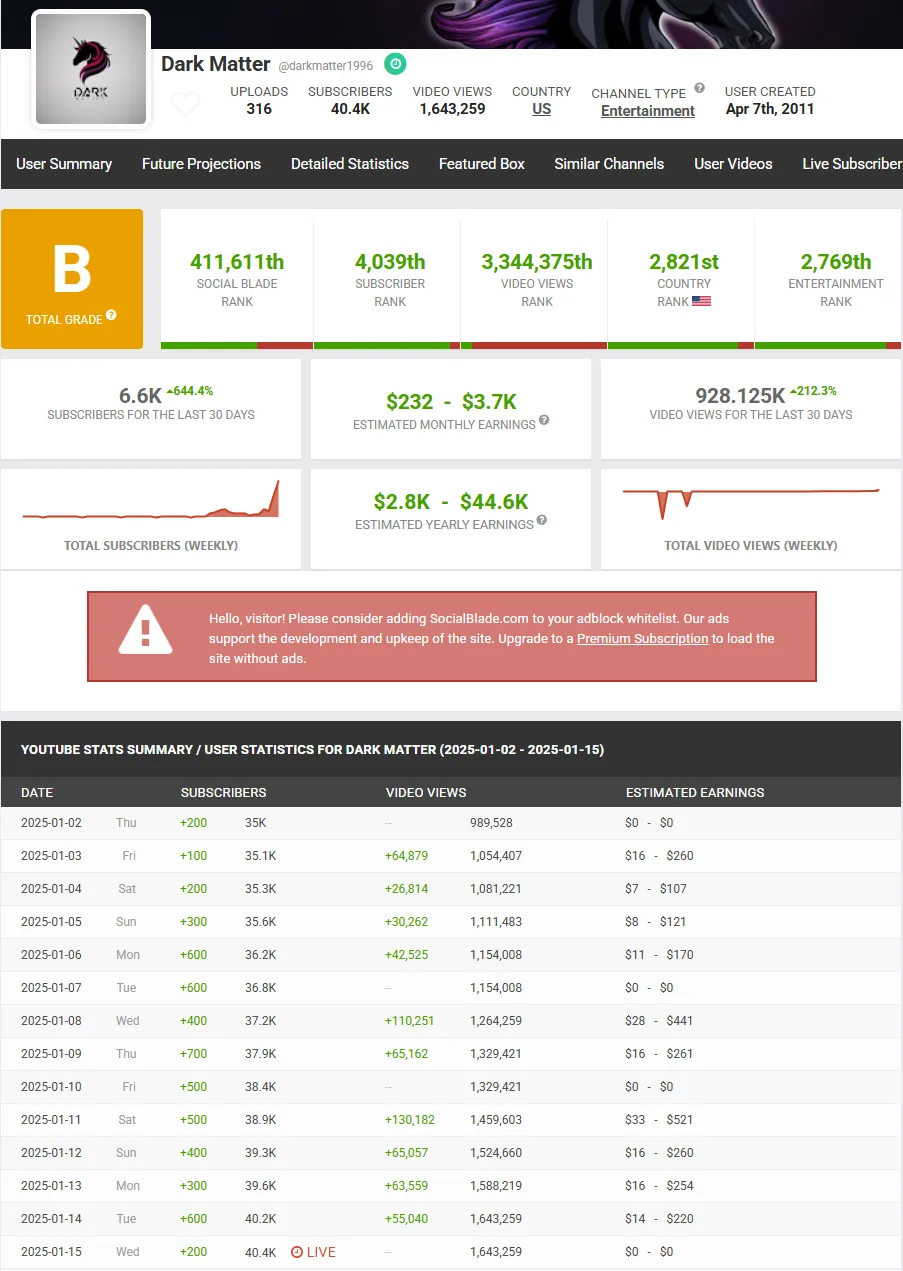Click 36.2K subscribers on 2025-01-06
Screen dimensions: 903x1271
[260, 955]
